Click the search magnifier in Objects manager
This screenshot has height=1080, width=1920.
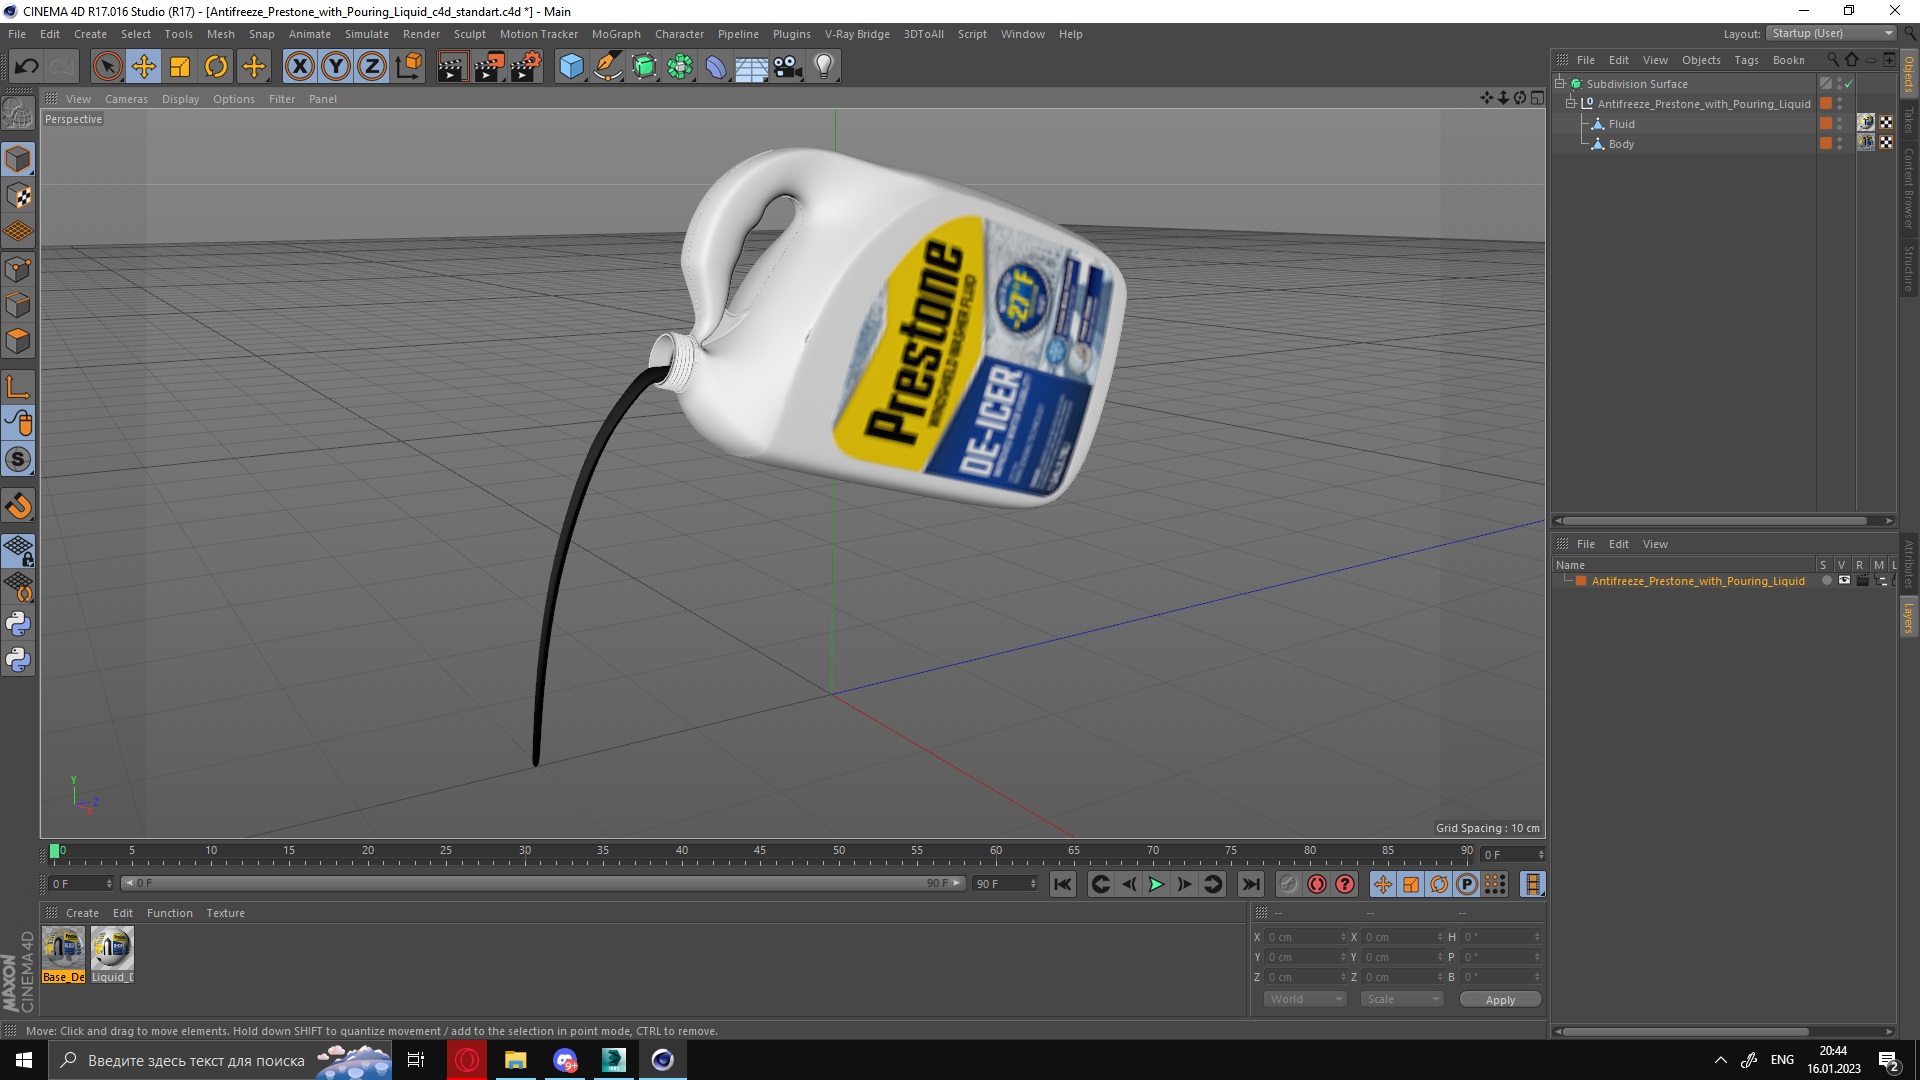(1833, 60)
